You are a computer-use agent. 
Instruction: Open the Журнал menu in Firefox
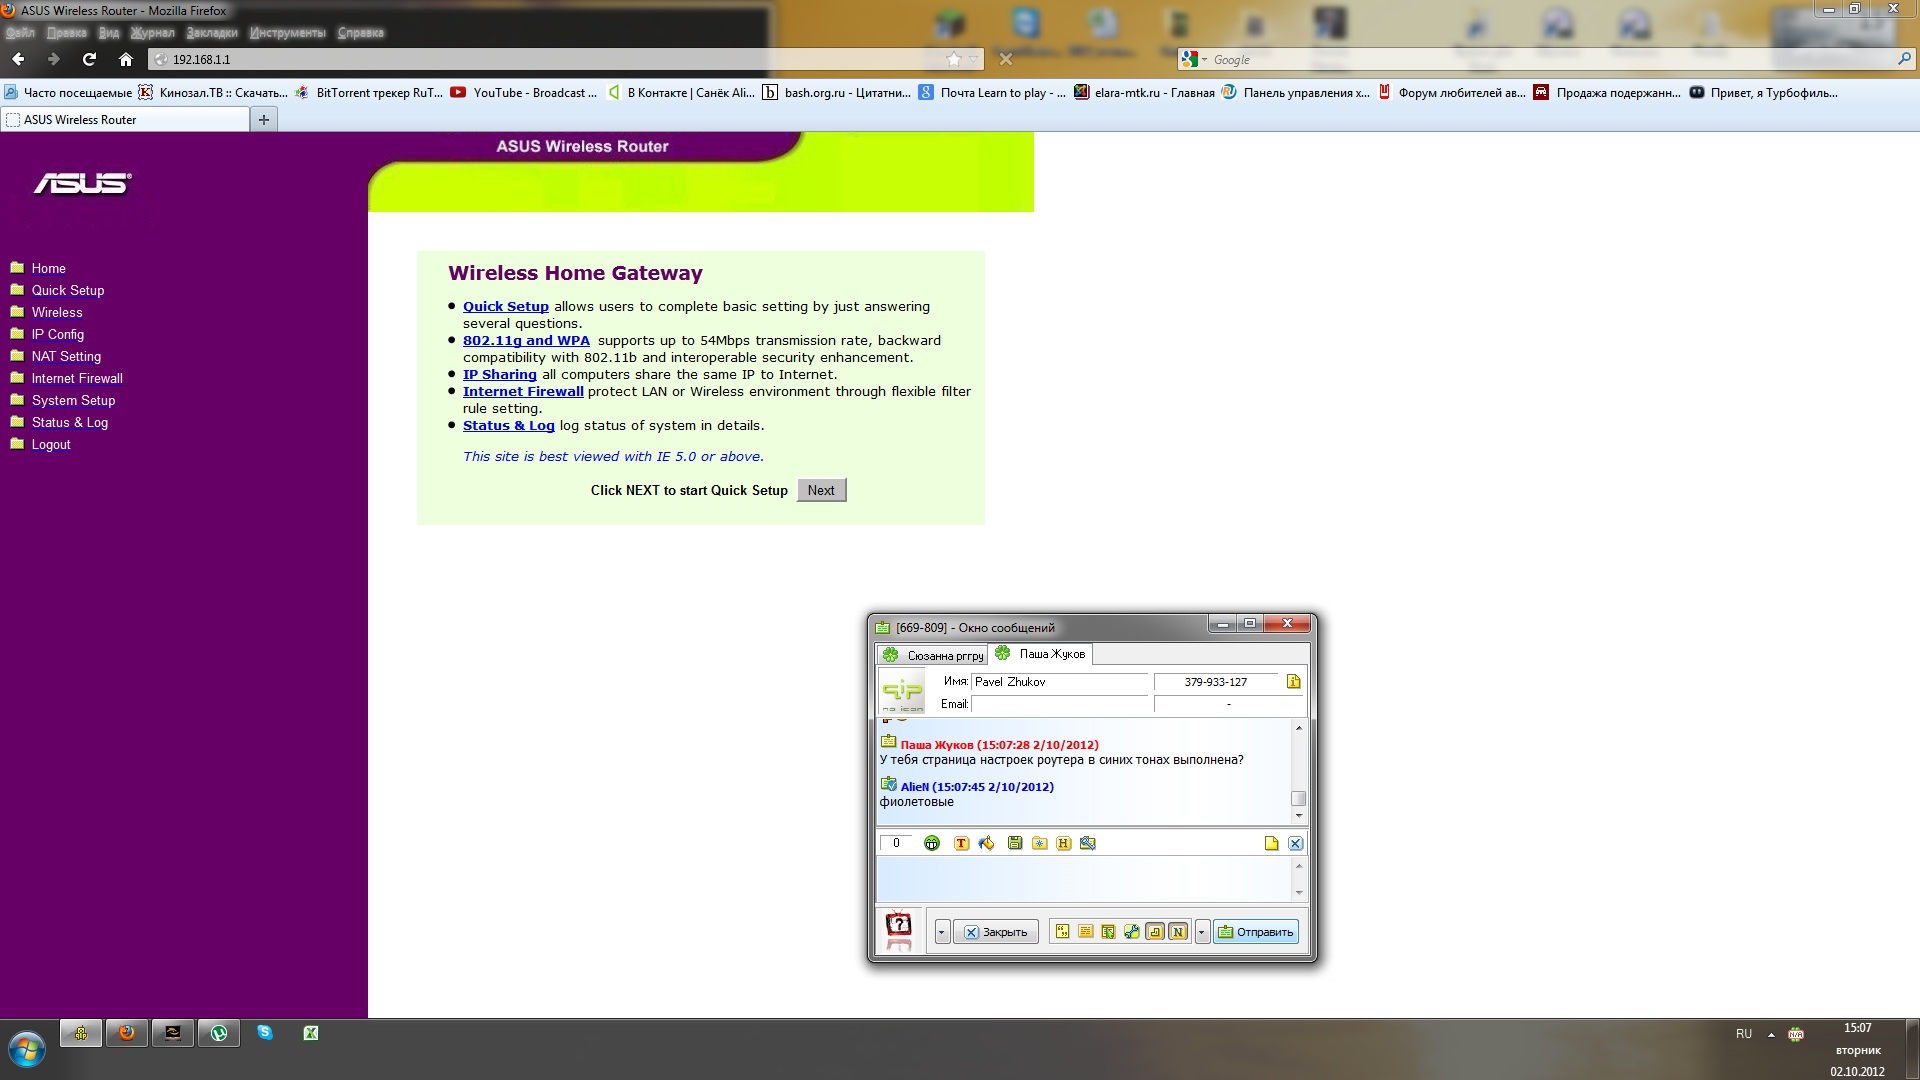152,33
